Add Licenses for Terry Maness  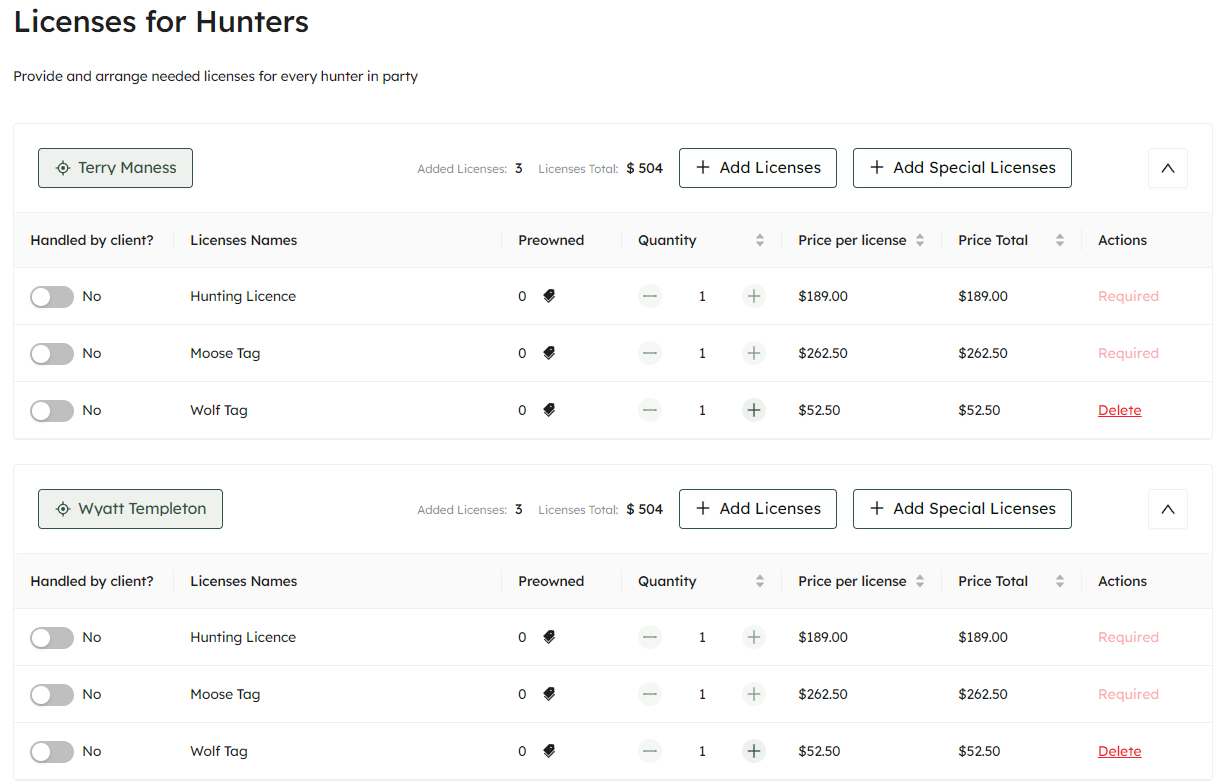click(758, 168)
